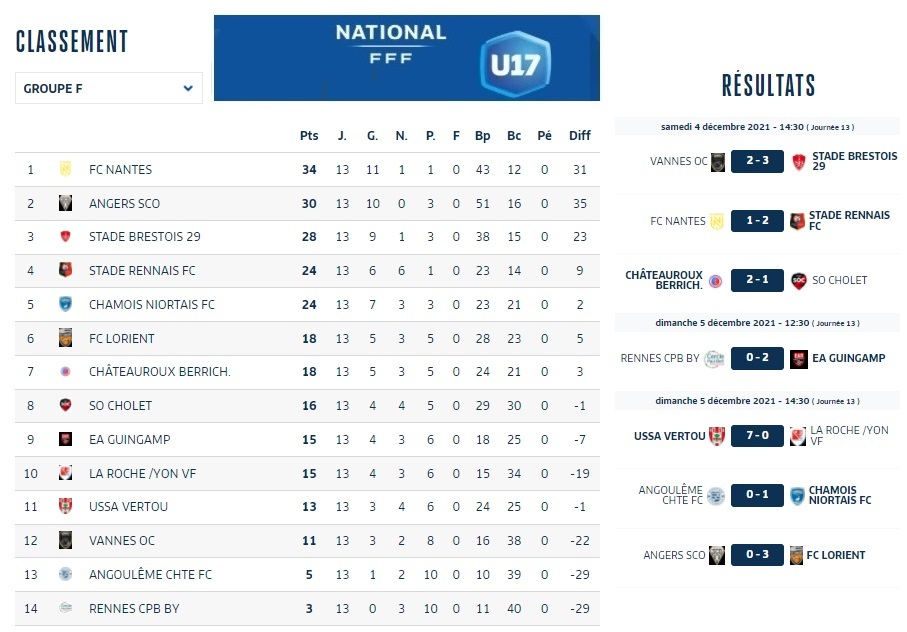Click the USSA Vertou crest in results
This screenshot has height=632, width=907.
pyautogui.click(x=715, y=436)
